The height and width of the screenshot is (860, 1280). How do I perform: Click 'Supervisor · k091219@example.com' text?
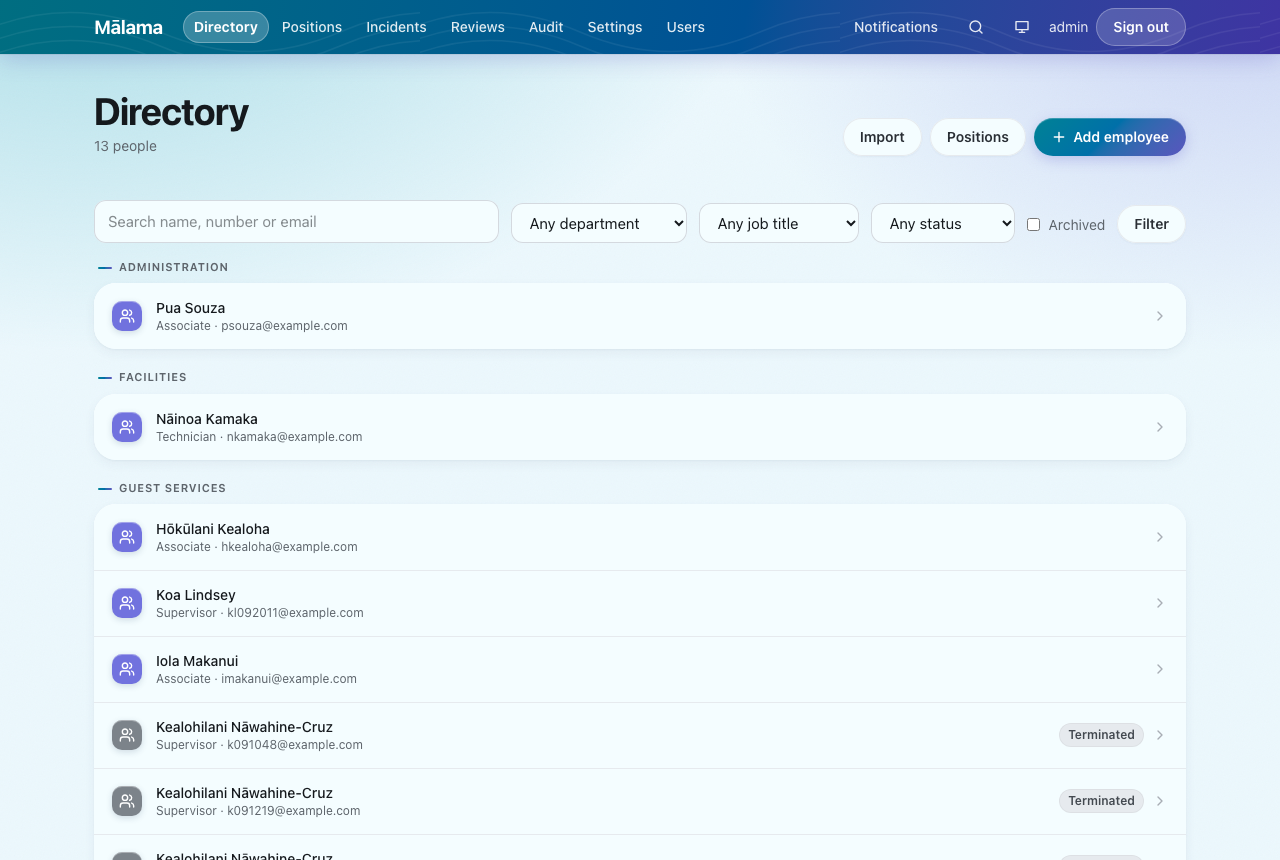pos(258,811)
